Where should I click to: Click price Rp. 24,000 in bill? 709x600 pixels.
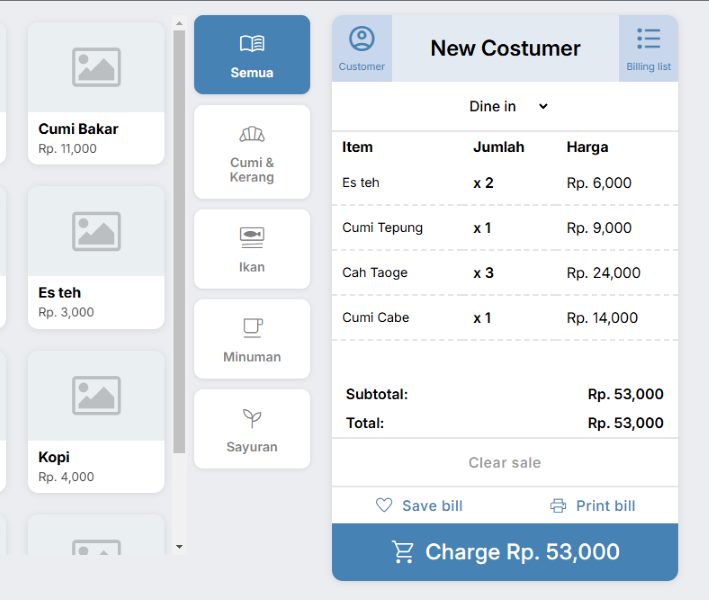pos(603,273)
